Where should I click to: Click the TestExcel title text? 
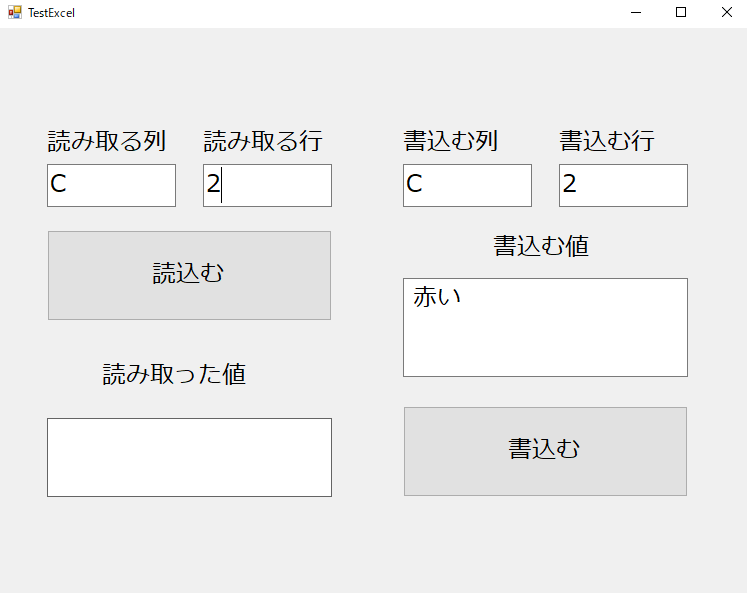pos(51,13)
